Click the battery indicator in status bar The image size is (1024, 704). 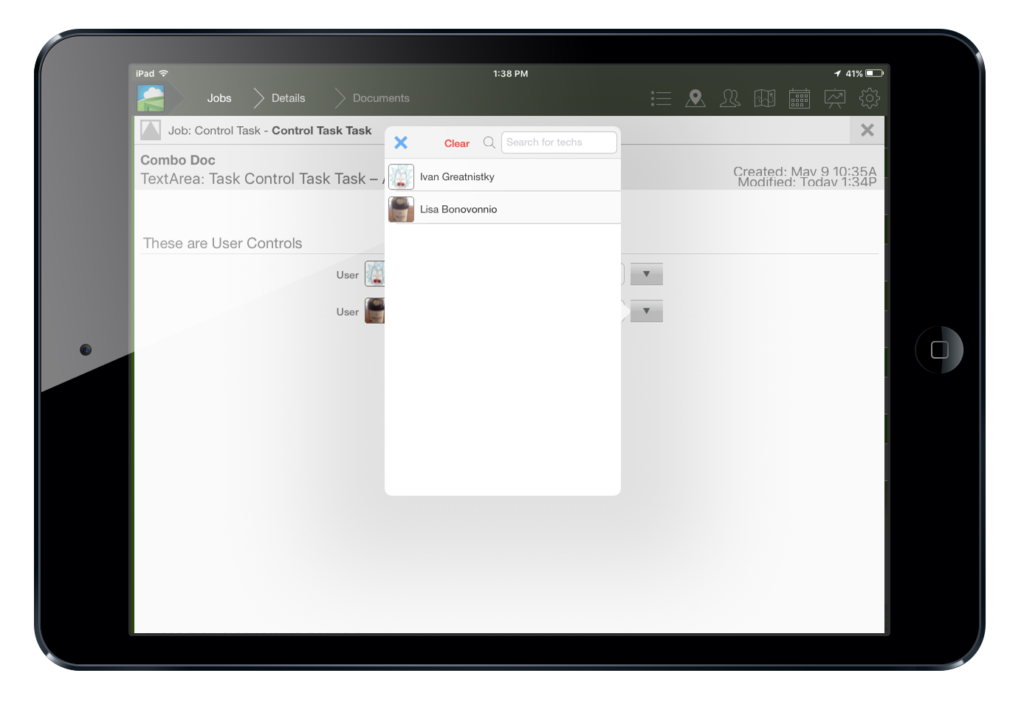pos(874,73)
